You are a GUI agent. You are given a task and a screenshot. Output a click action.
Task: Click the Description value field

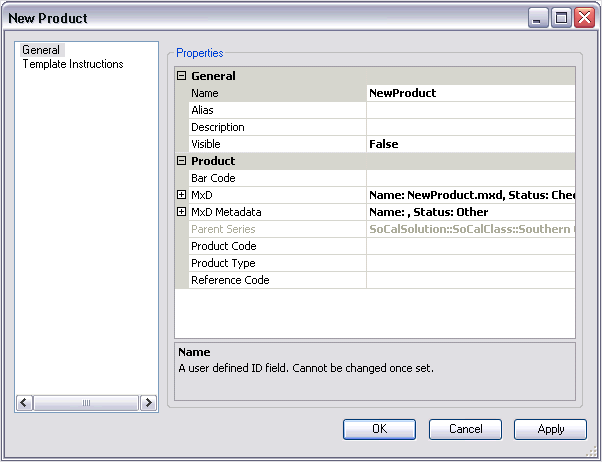pyautogui.click(x=470, y=127)
